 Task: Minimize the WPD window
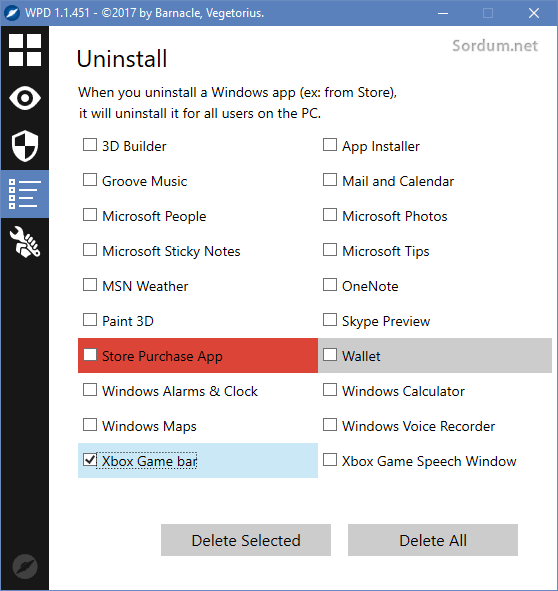[443, 13]
